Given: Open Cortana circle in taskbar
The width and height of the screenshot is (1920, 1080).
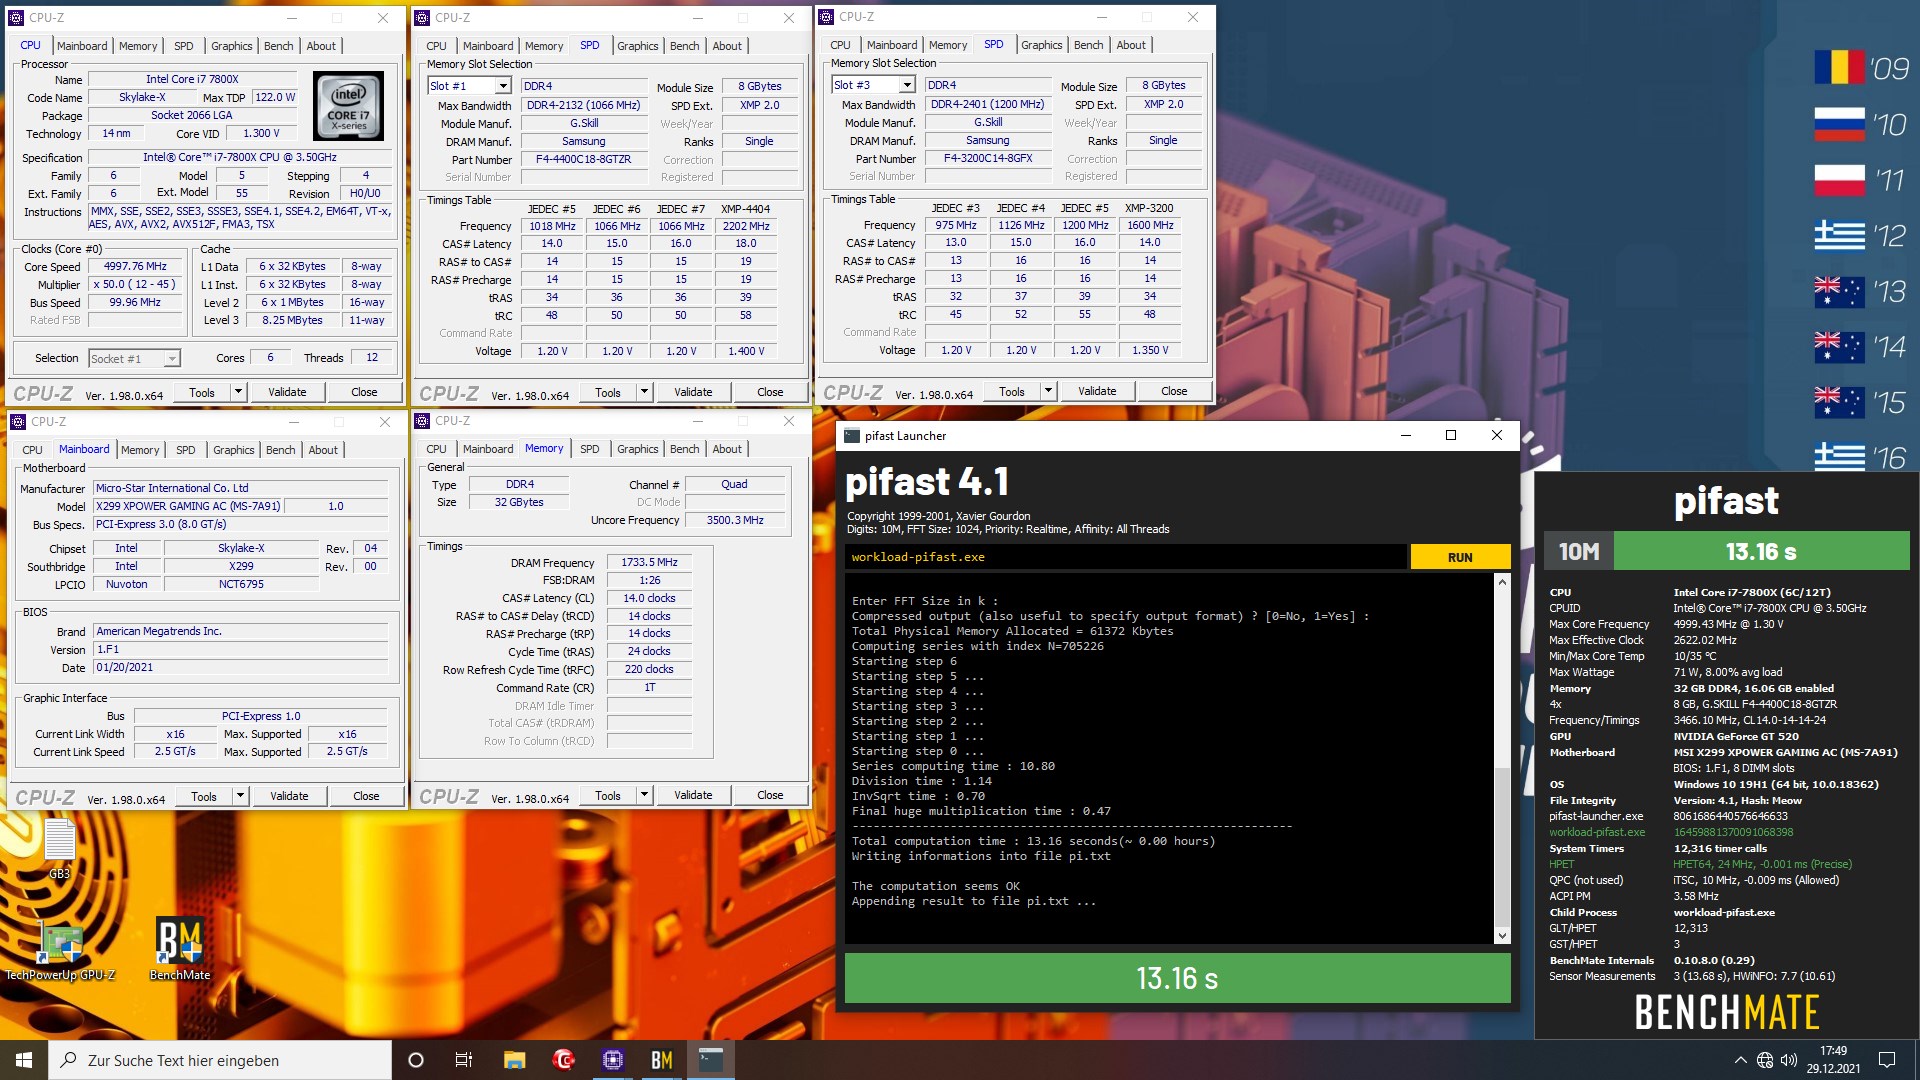Looking at the screenshot, I should tap(416, 1060).
